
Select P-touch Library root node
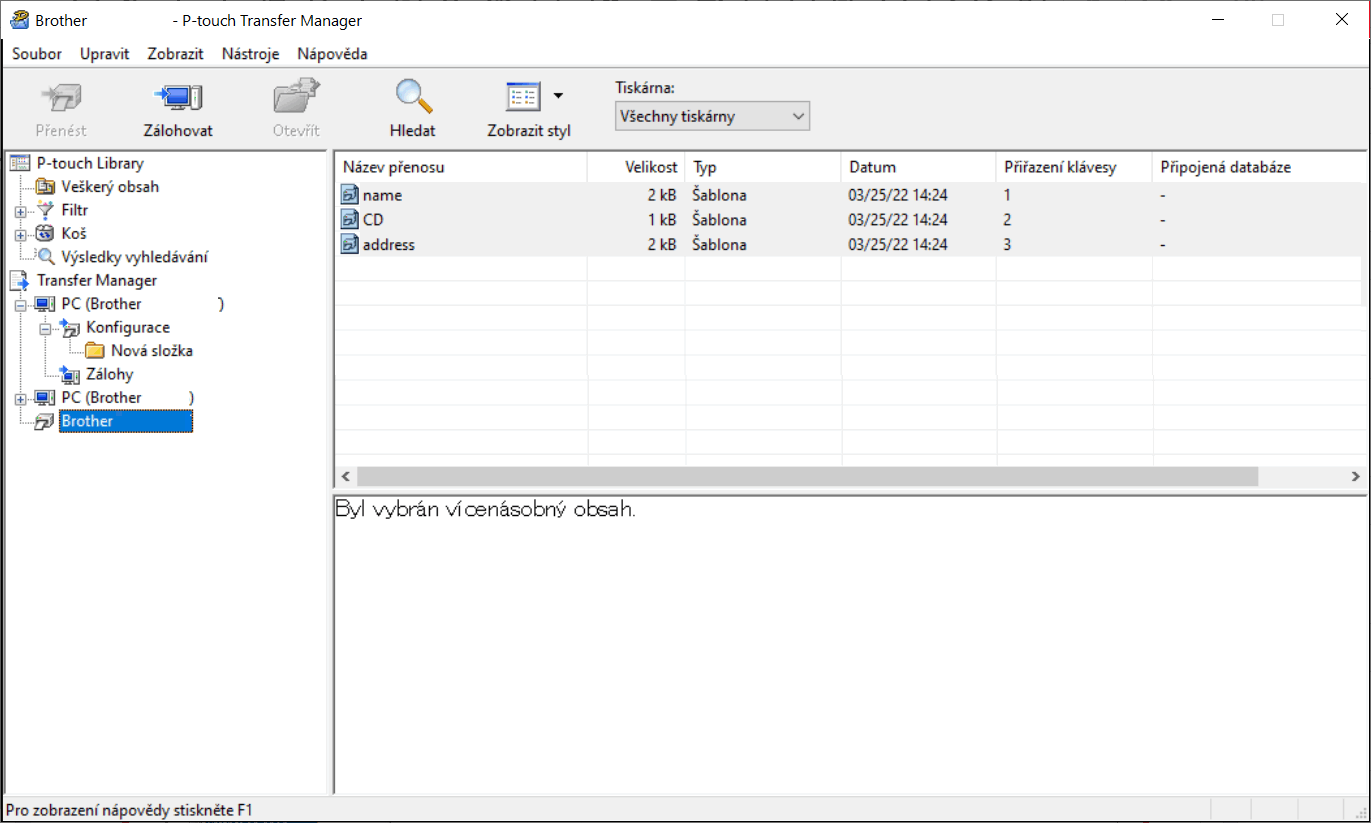point(90,163)
